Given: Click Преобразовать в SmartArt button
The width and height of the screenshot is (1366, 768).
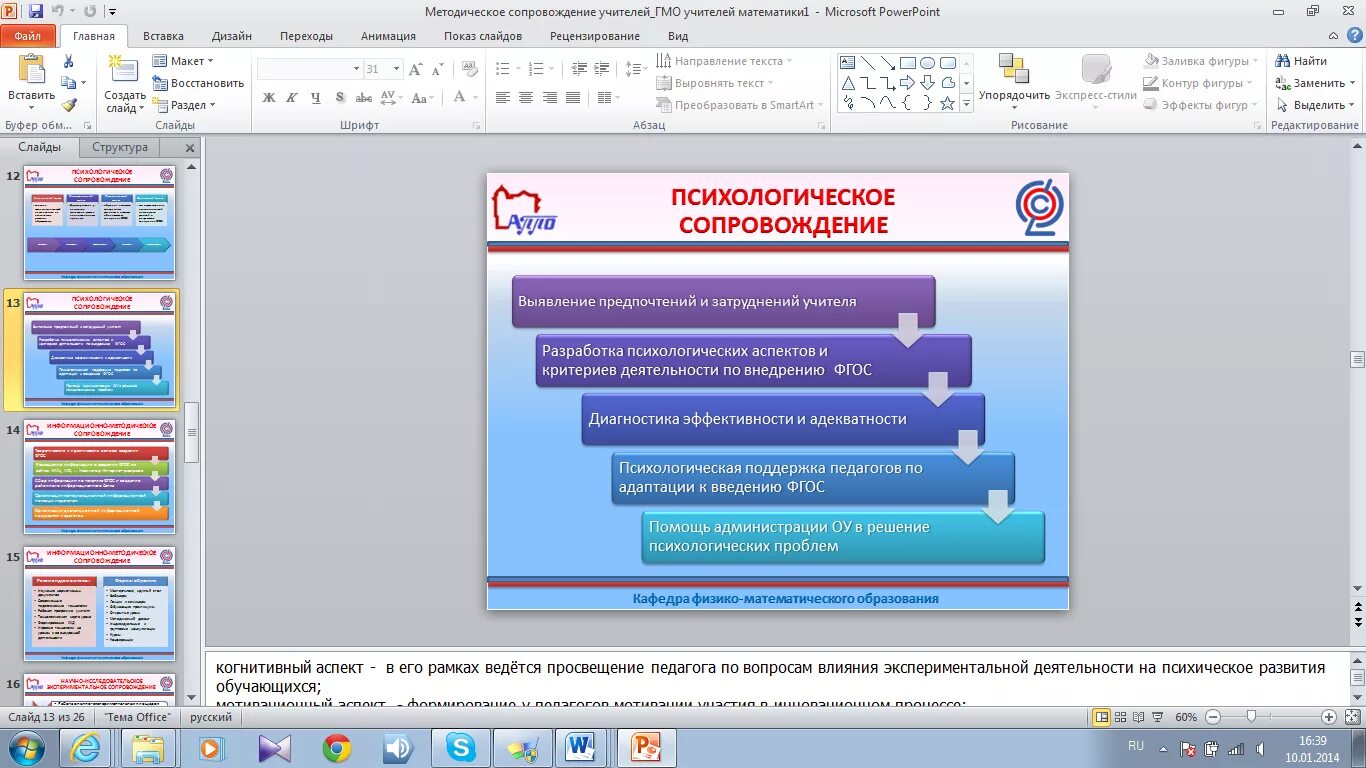Looking at the screenshot, I should tap(741, 105).
